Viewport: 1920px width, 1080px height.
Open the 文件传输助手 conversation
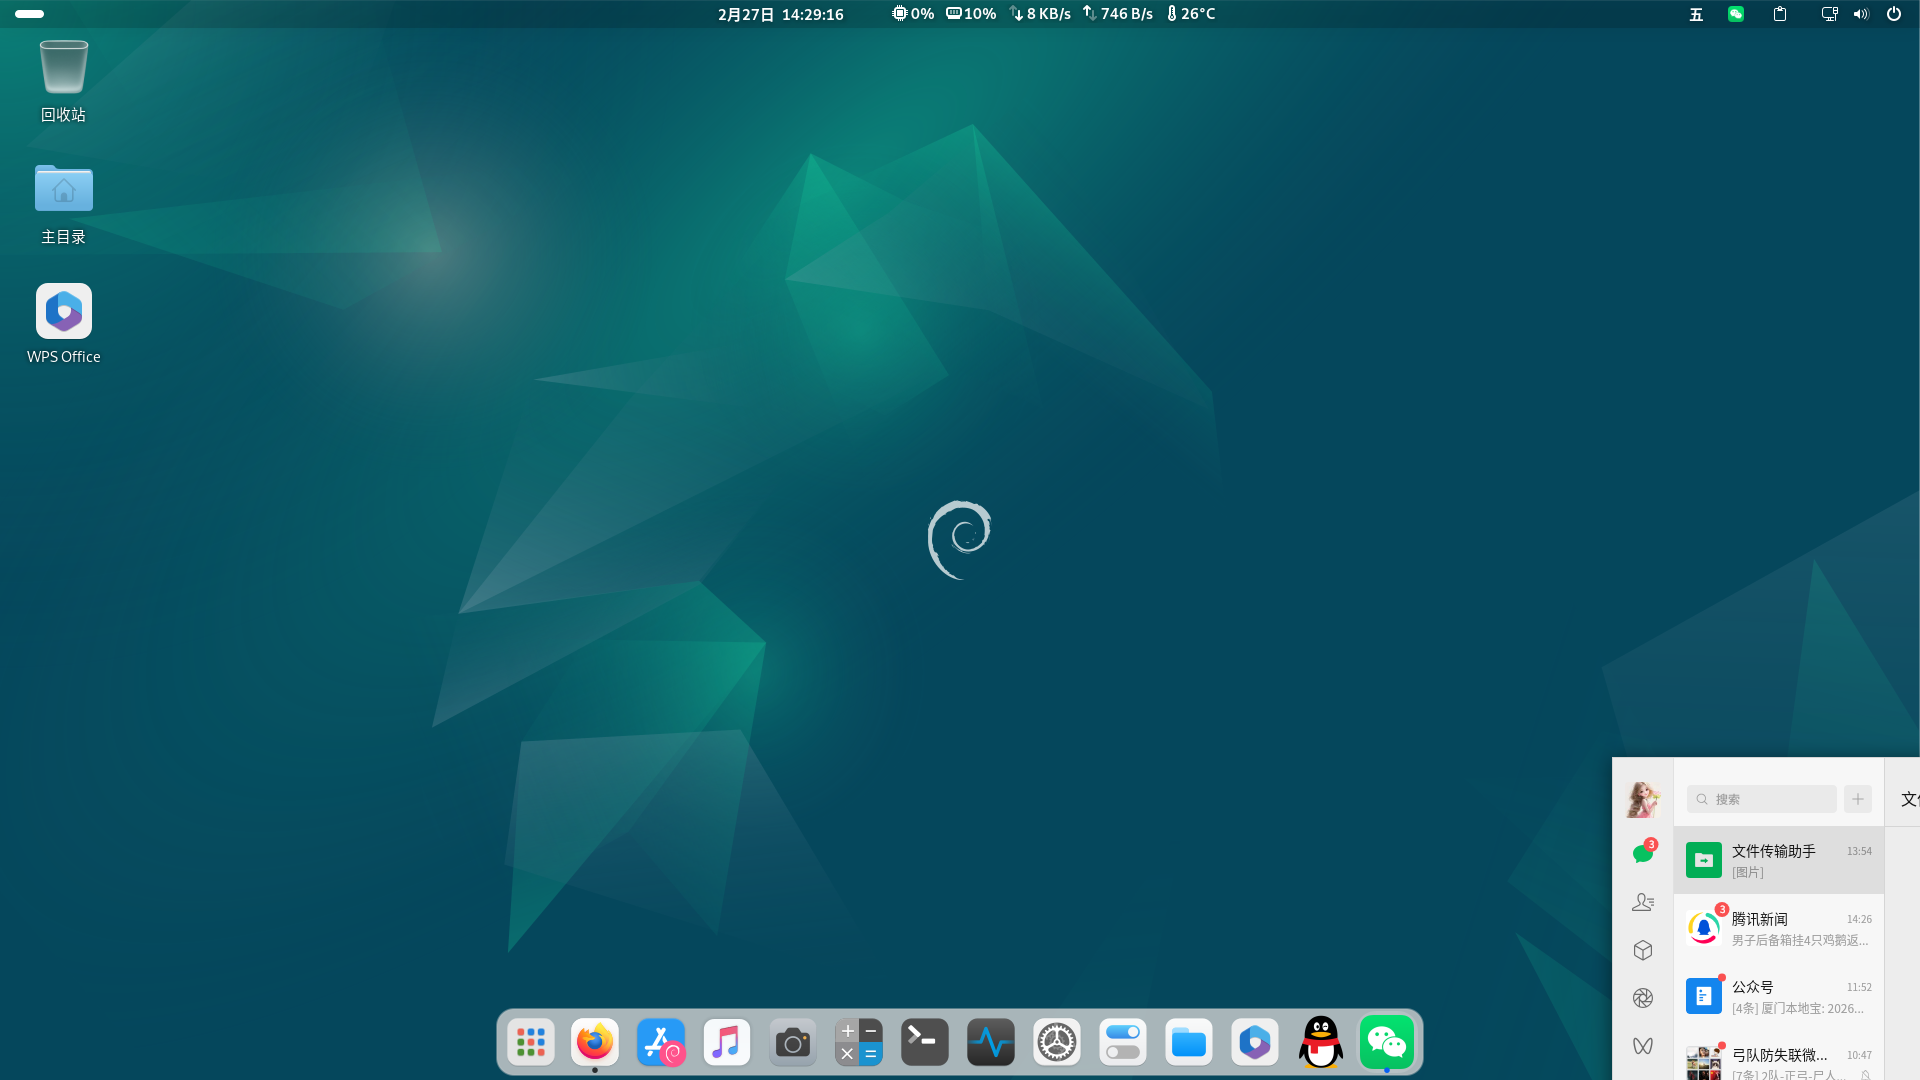click(x=1778, y=860)
